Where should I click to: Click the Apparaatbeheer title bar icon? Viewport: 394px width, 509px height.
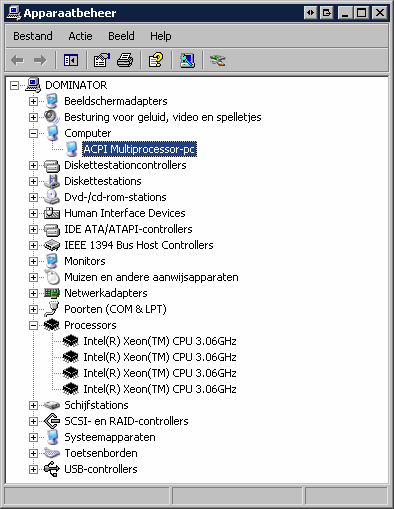point(14,13)
